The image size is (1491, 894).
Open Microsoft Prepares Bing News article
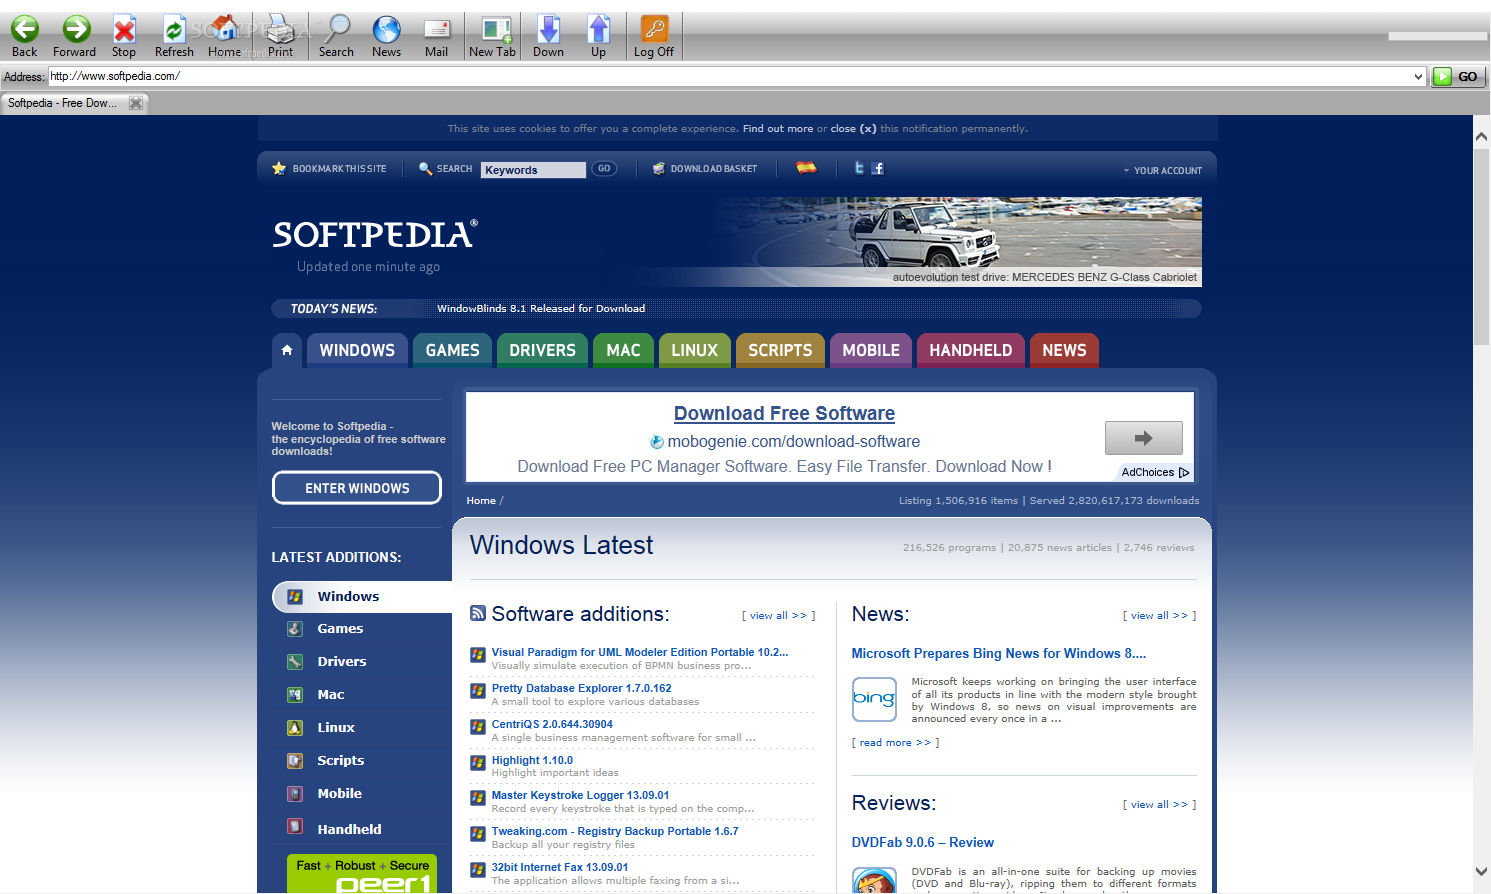(998, 654)
